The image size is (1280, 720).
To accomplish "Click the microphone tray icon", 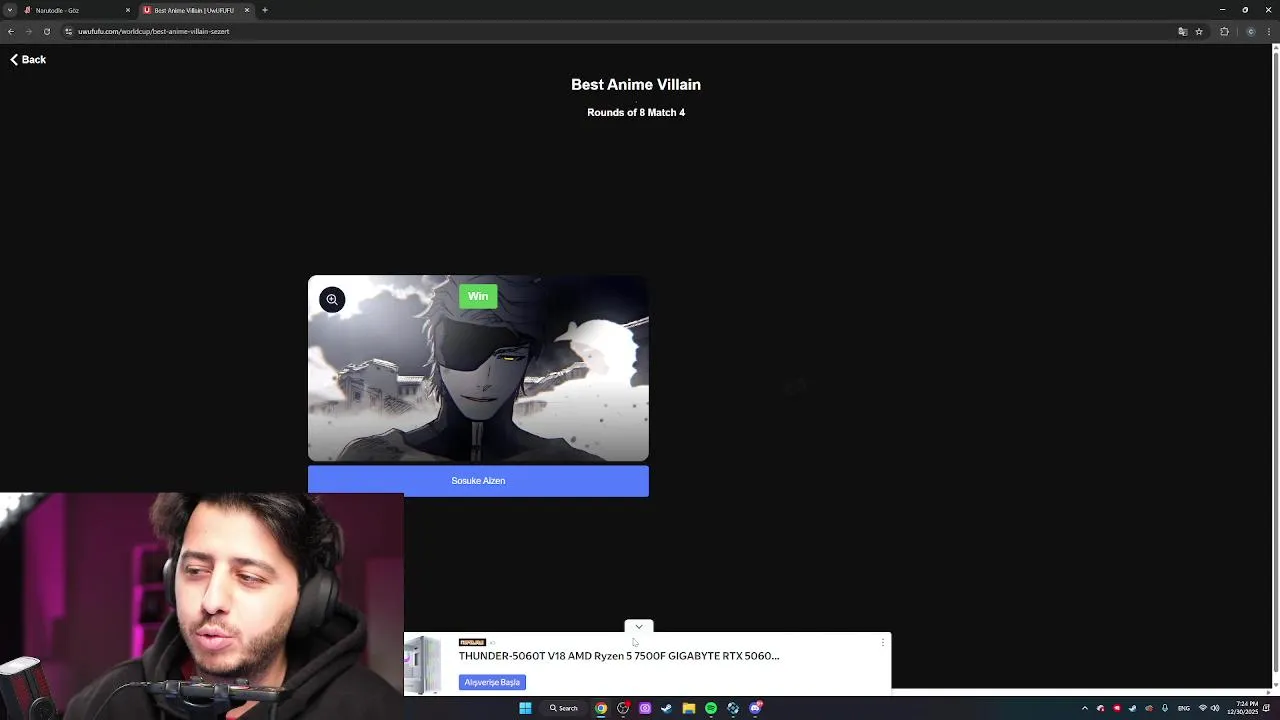I will click(x=1165, y=708).
